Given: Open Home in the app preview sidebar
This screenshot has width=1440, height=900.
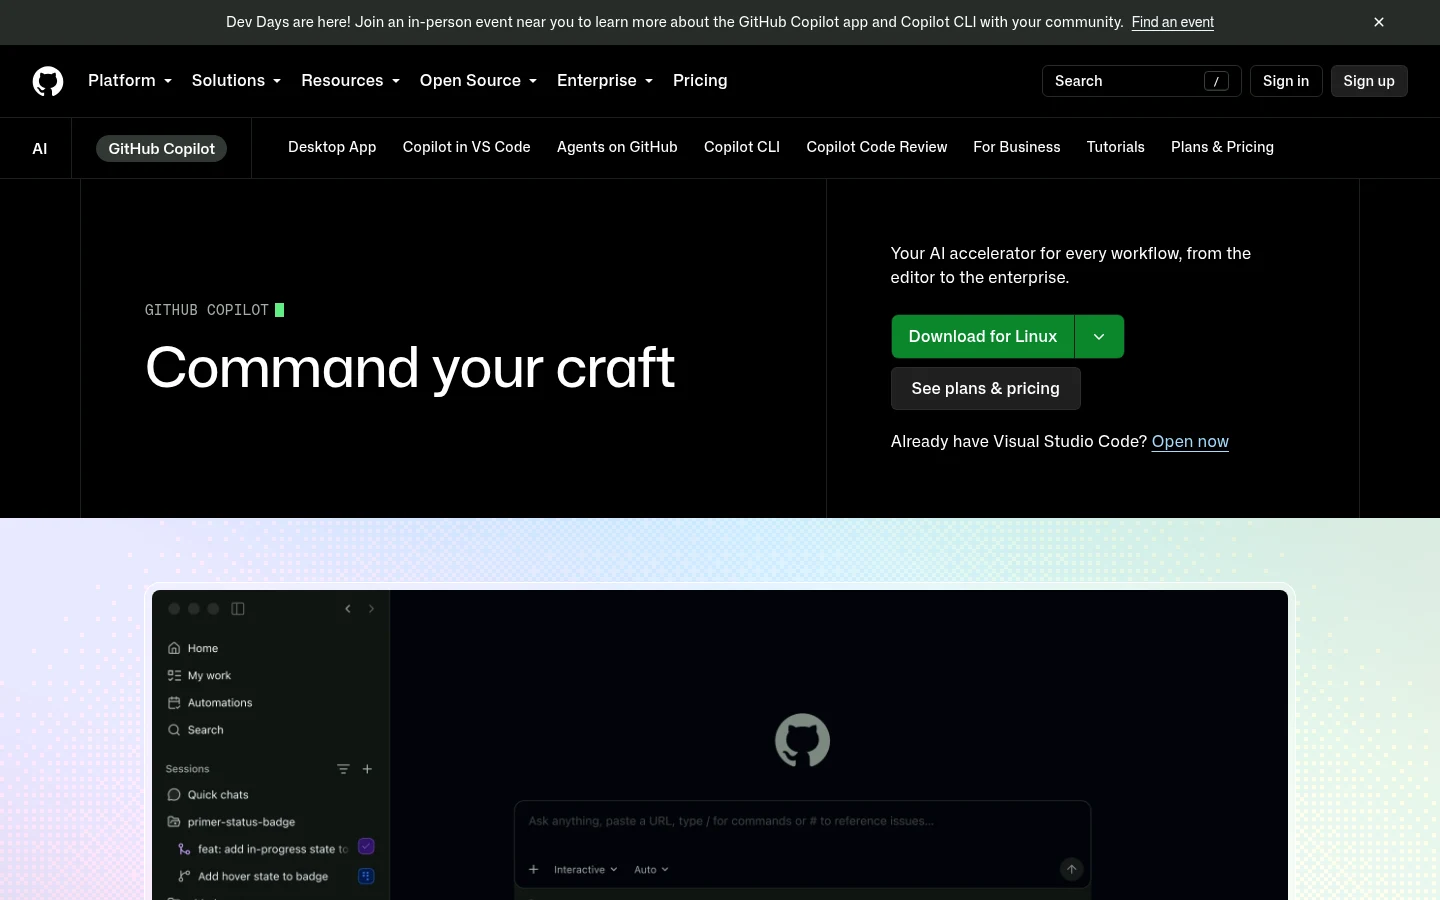Looking at the screenshot, I should click(x=193, y=648).
